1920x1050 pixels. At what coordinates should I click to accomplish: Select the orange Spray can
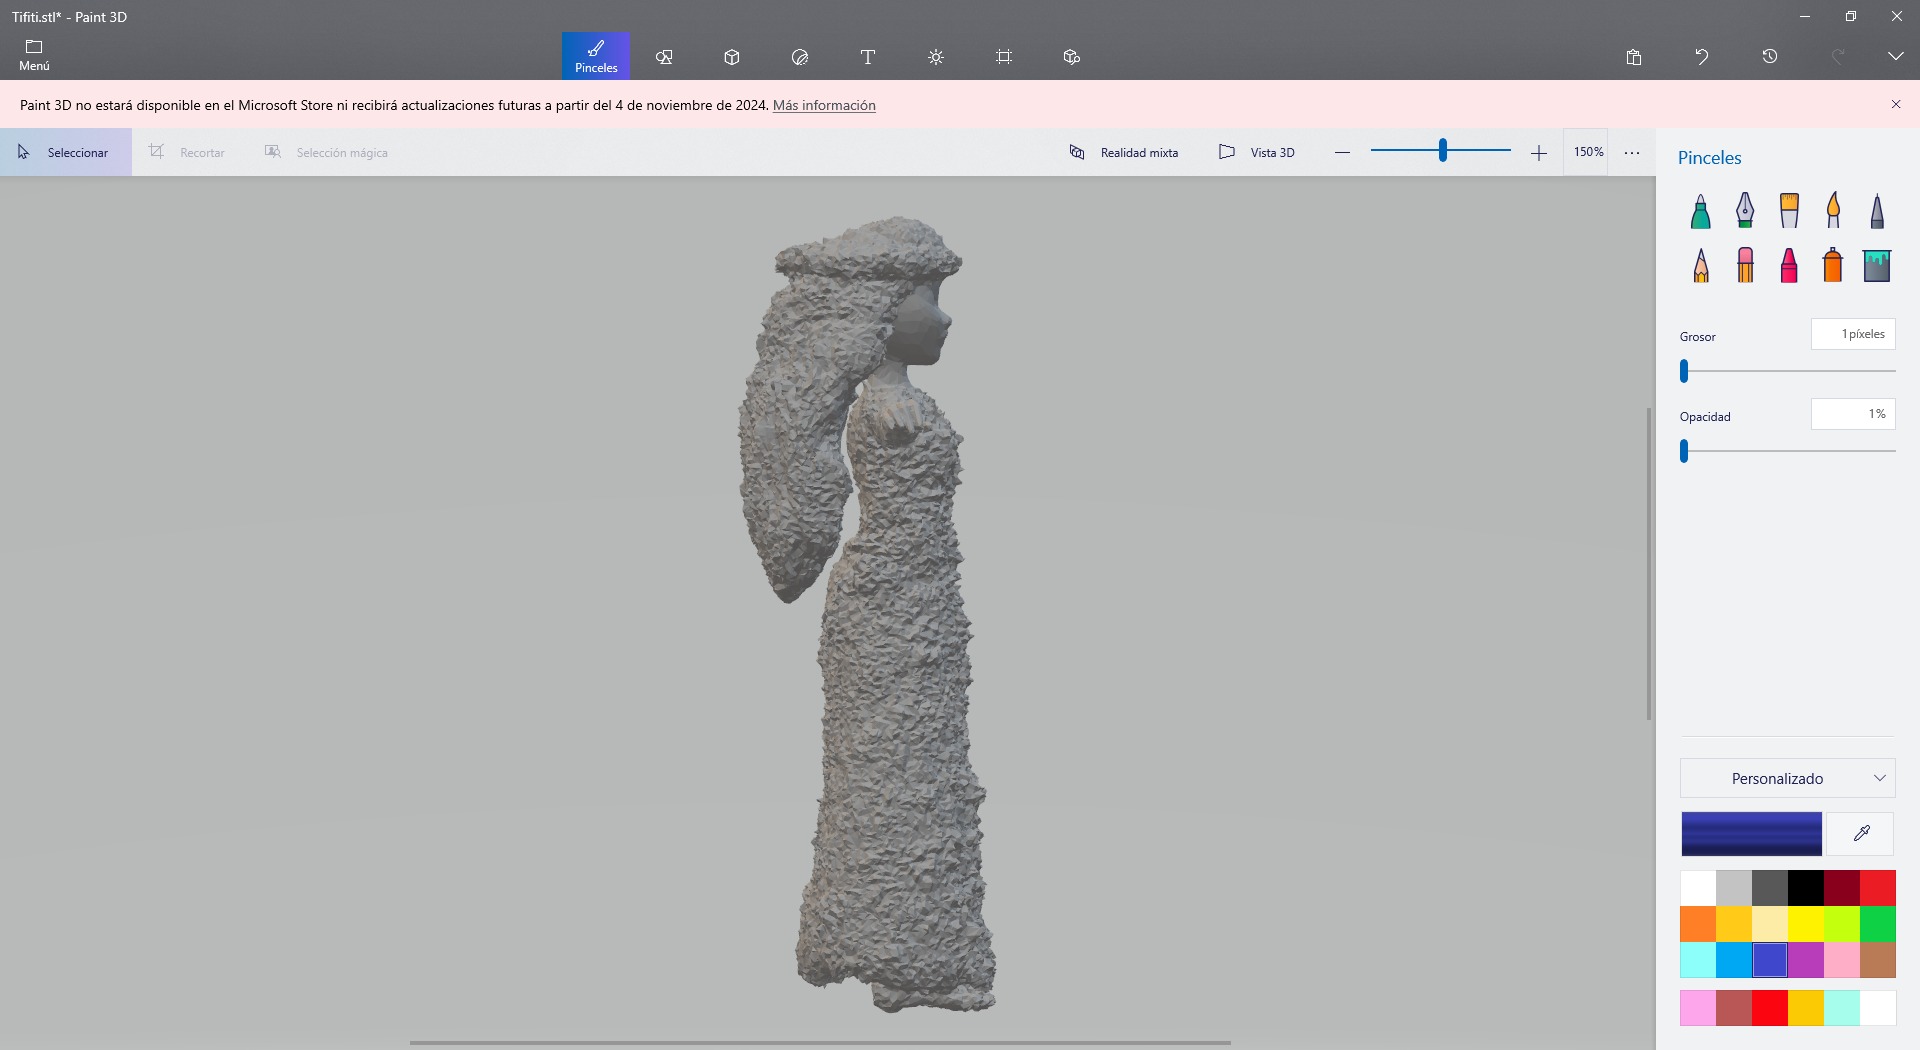(1833, 265)
